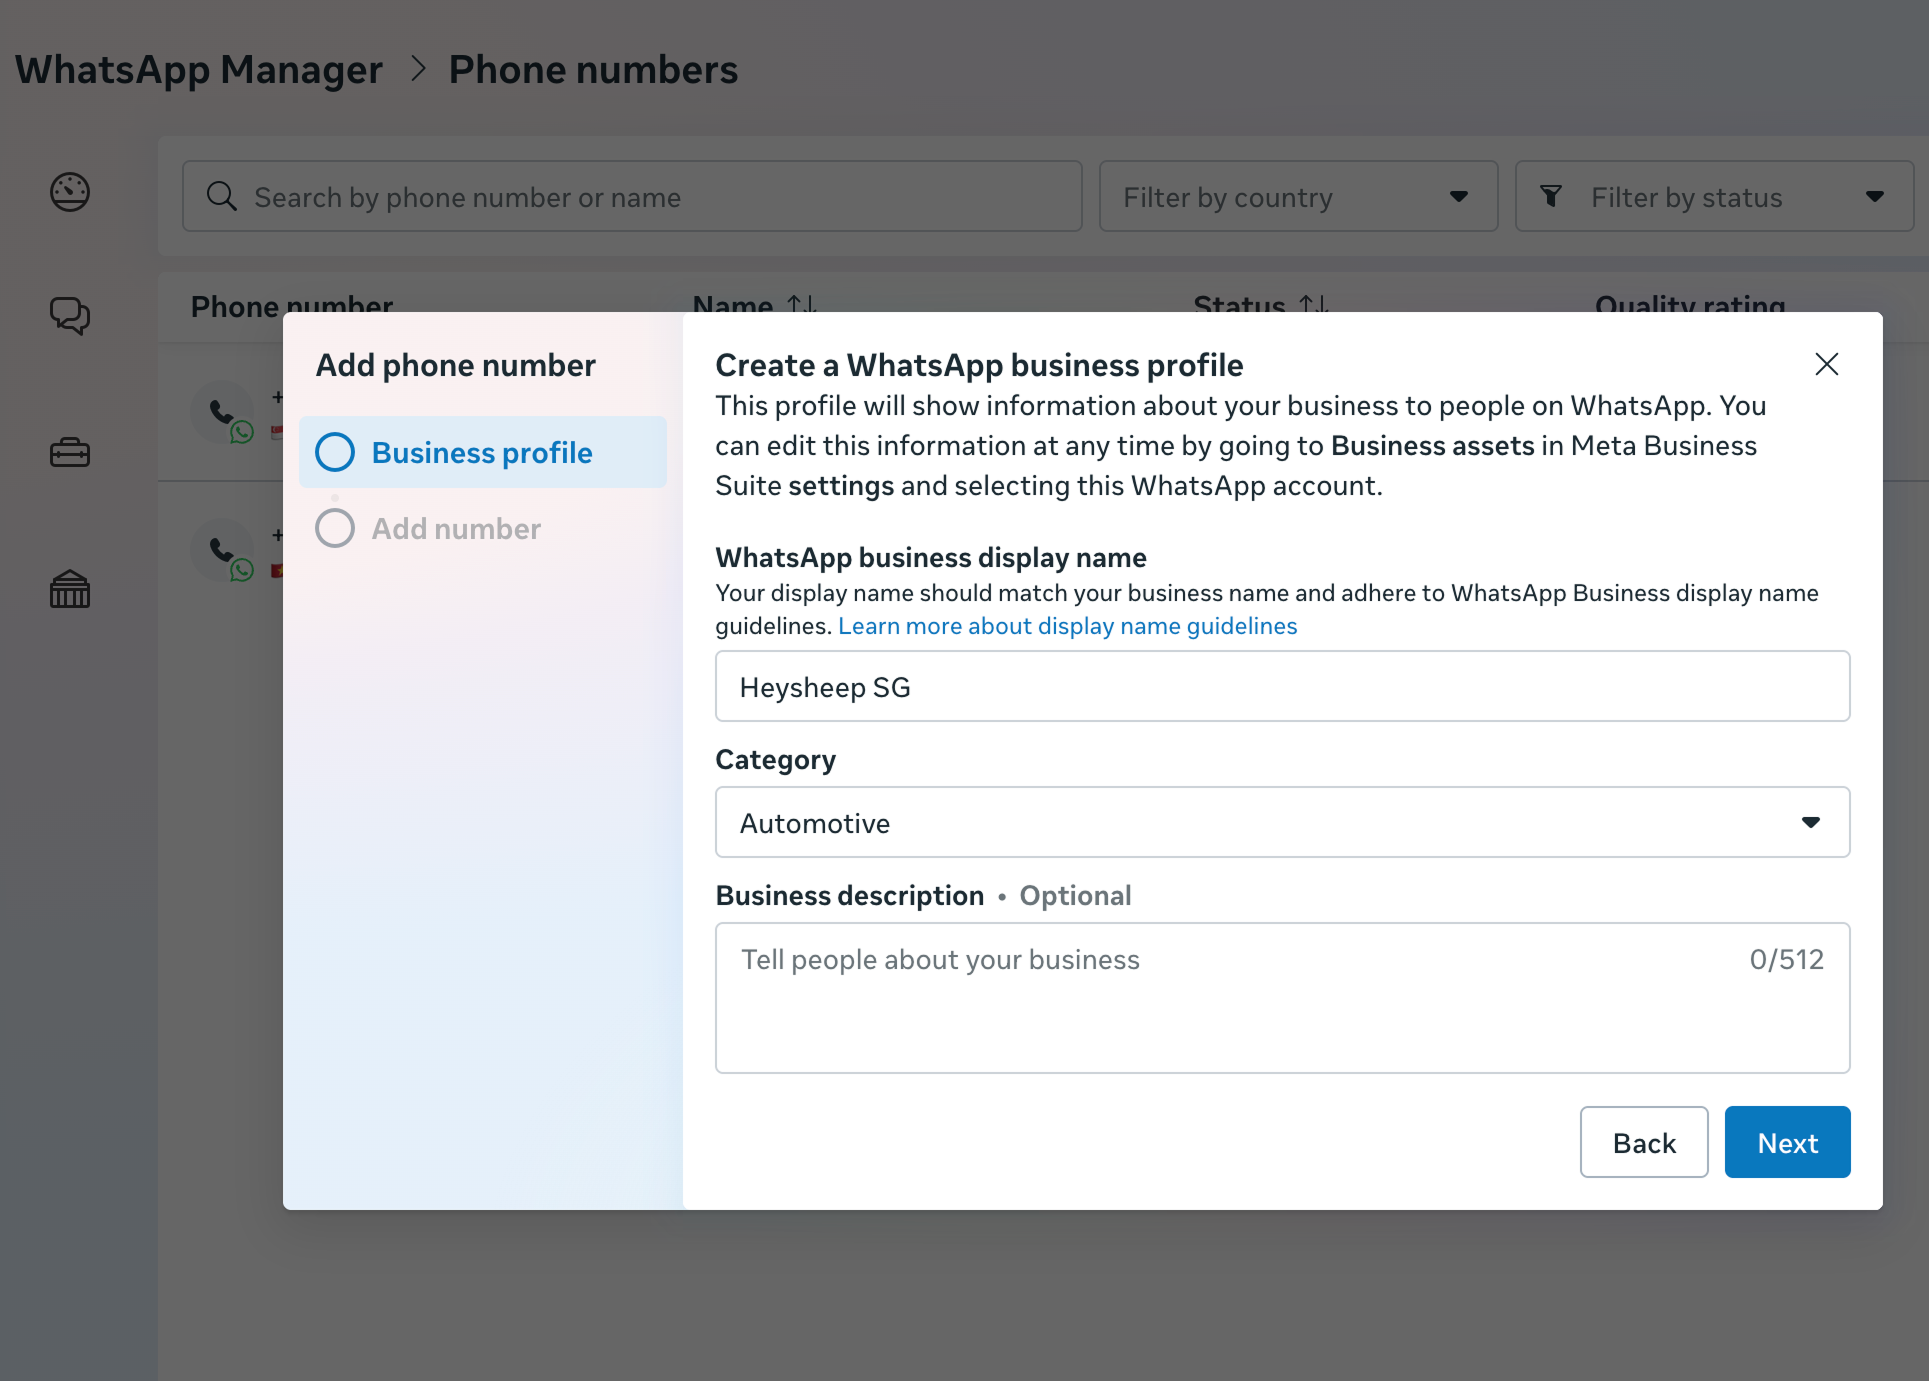Open the chat conversations sidebar icon

point(70,316)
